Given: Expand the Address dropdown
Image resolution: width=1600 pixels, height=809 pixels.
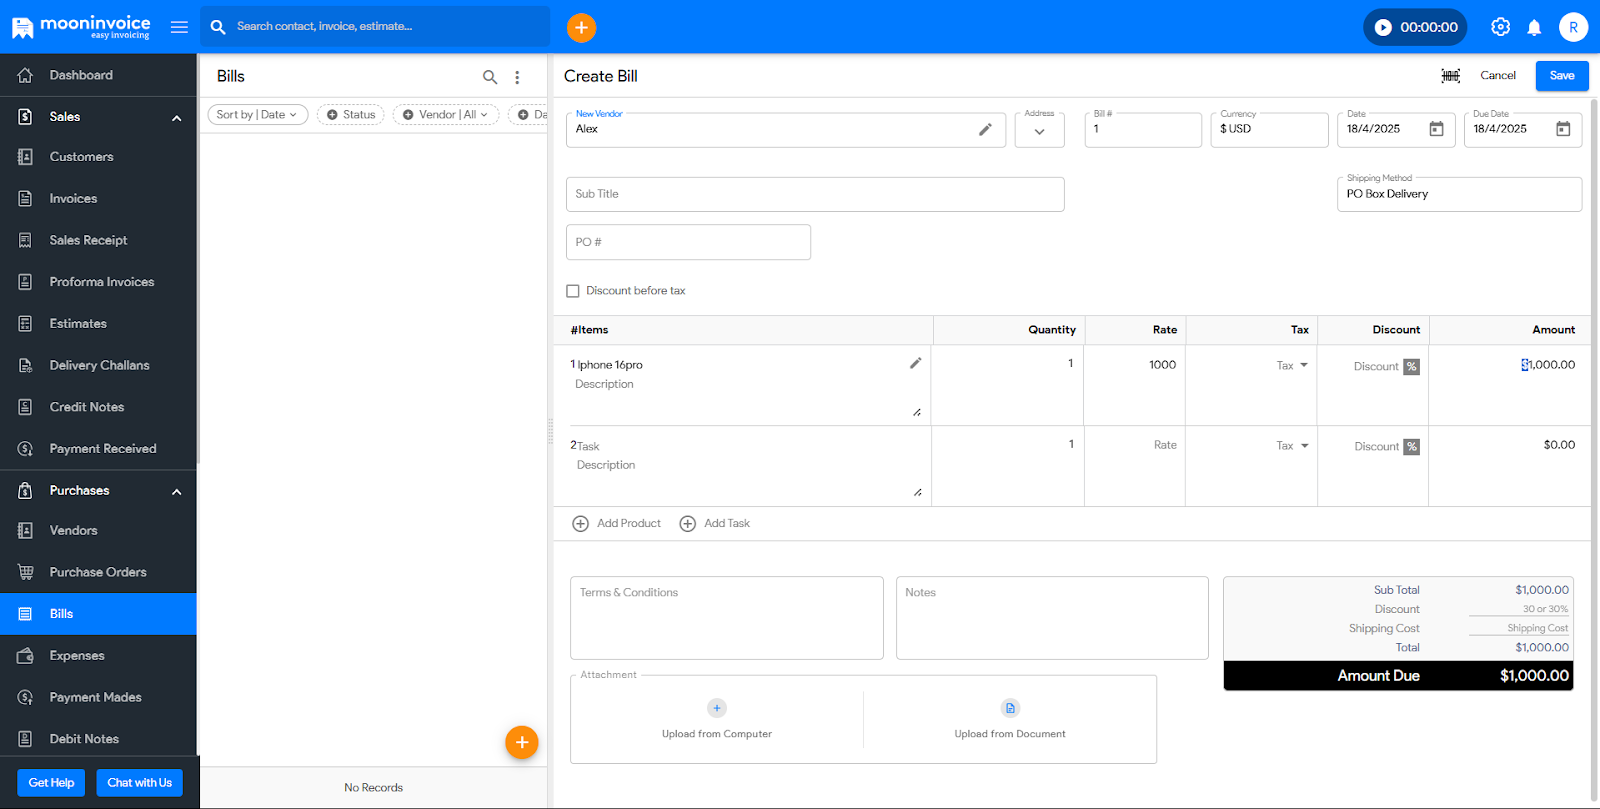Looking at the screenshot, I should tap(1039, 130).
